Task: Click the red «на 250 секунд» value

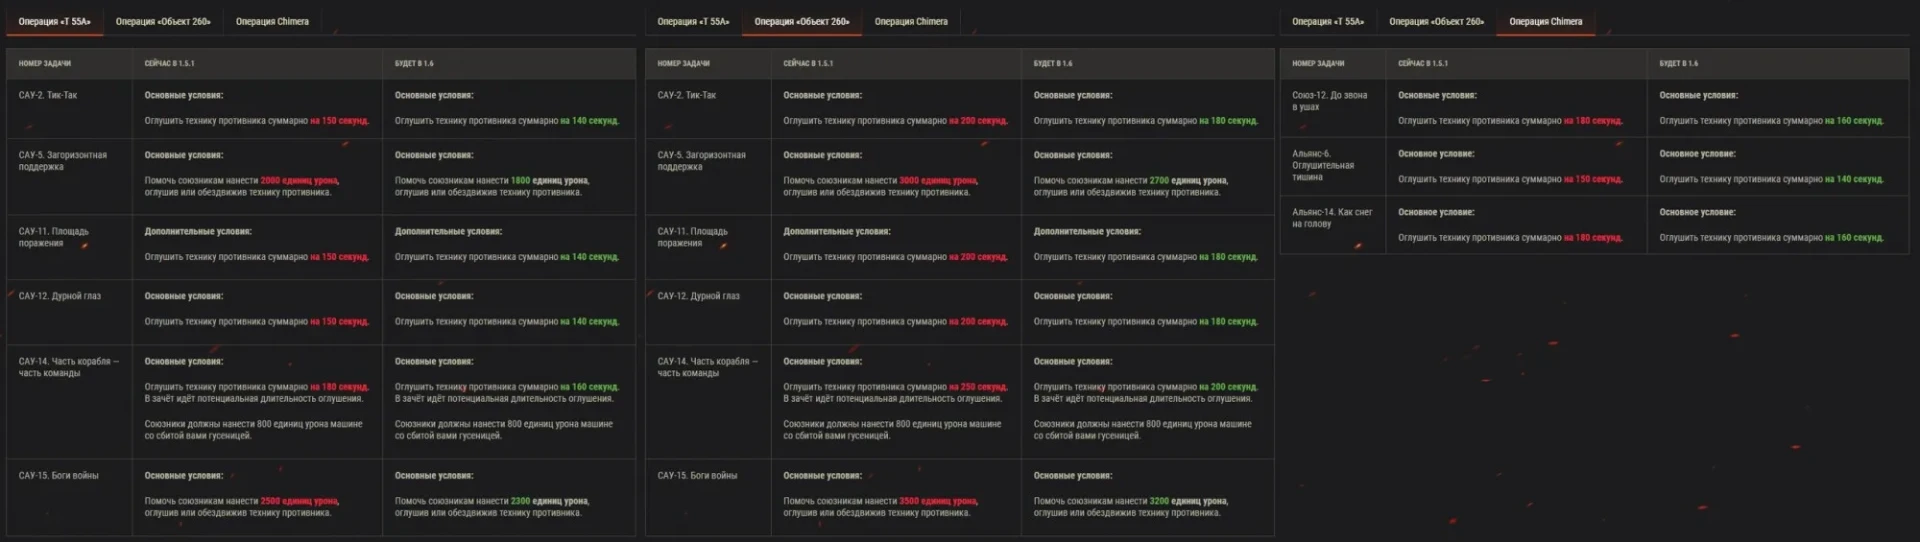Action: [x=978, y=387]
